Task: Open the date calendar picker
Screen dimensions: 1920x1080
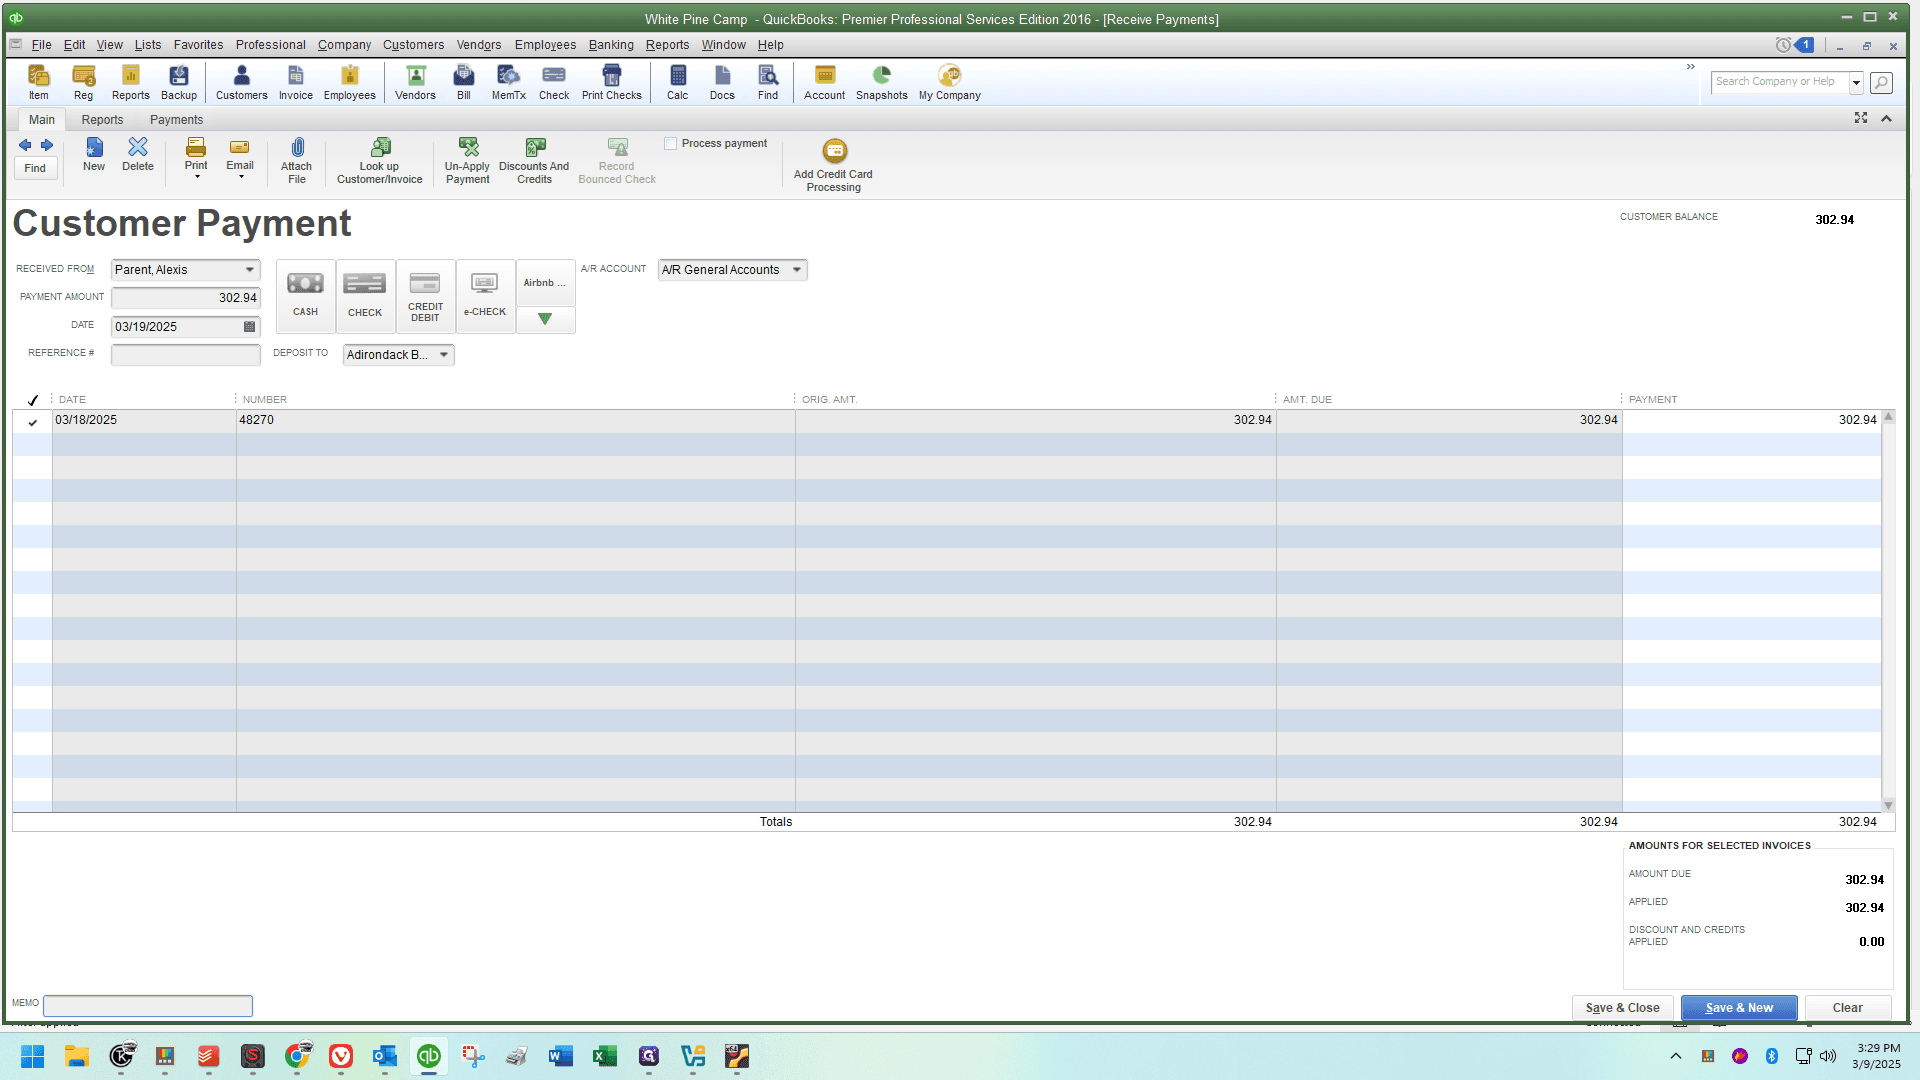Action: pyautogui.click(x=250, y=327)
